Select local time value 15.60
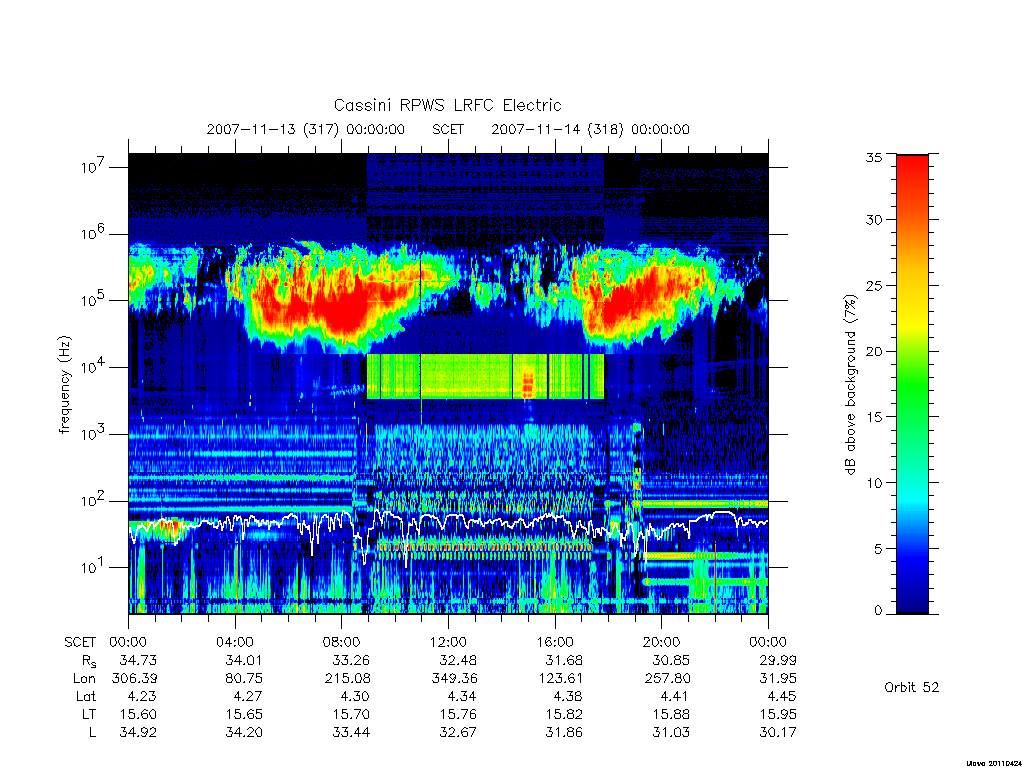 point(138,714)
